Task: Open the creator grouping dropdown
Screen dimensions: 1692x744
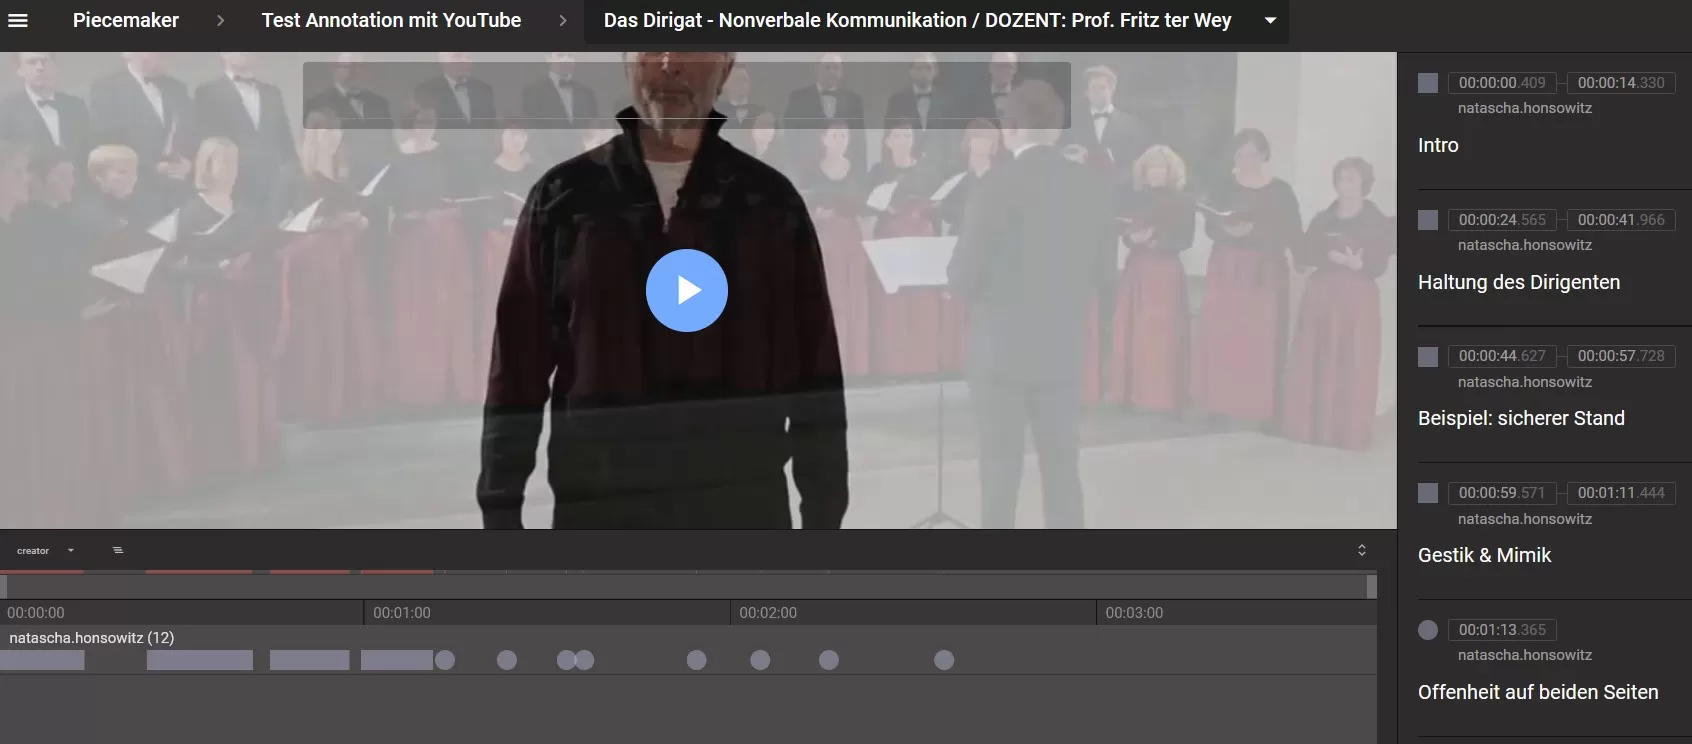Action: coord(46,551)
